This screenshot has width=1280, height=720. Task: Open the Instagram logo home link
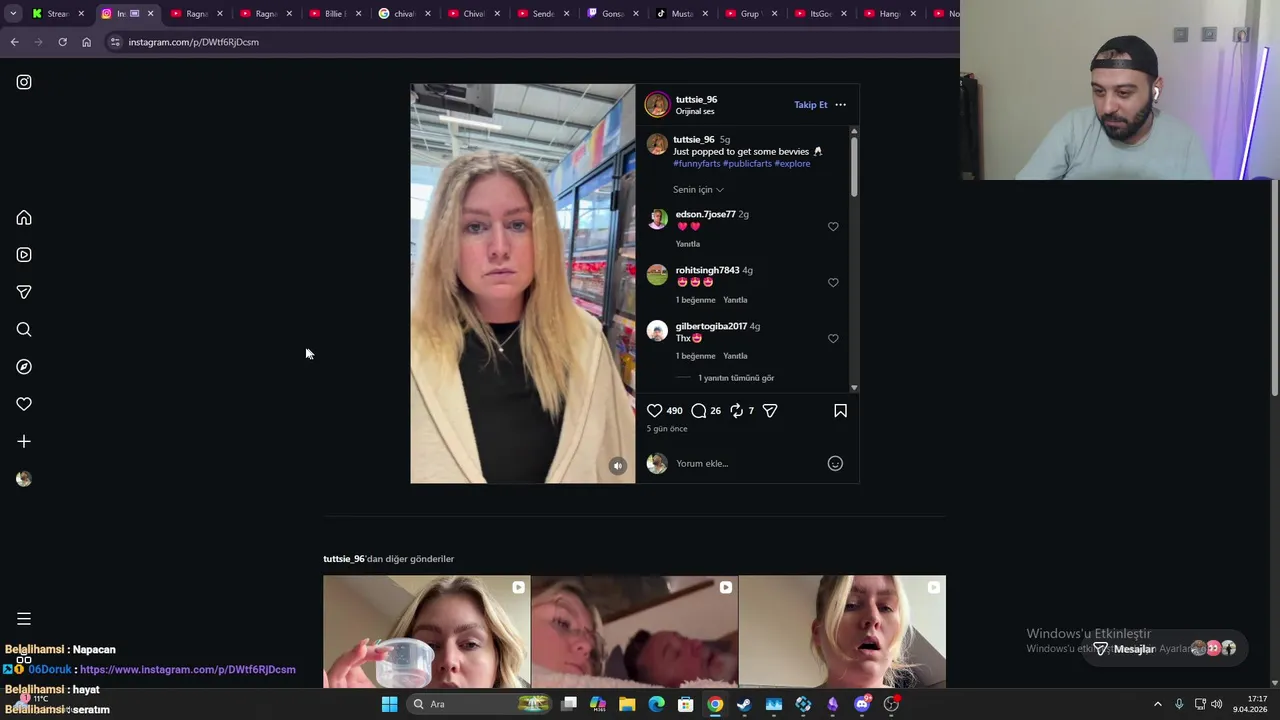point(24,82)
